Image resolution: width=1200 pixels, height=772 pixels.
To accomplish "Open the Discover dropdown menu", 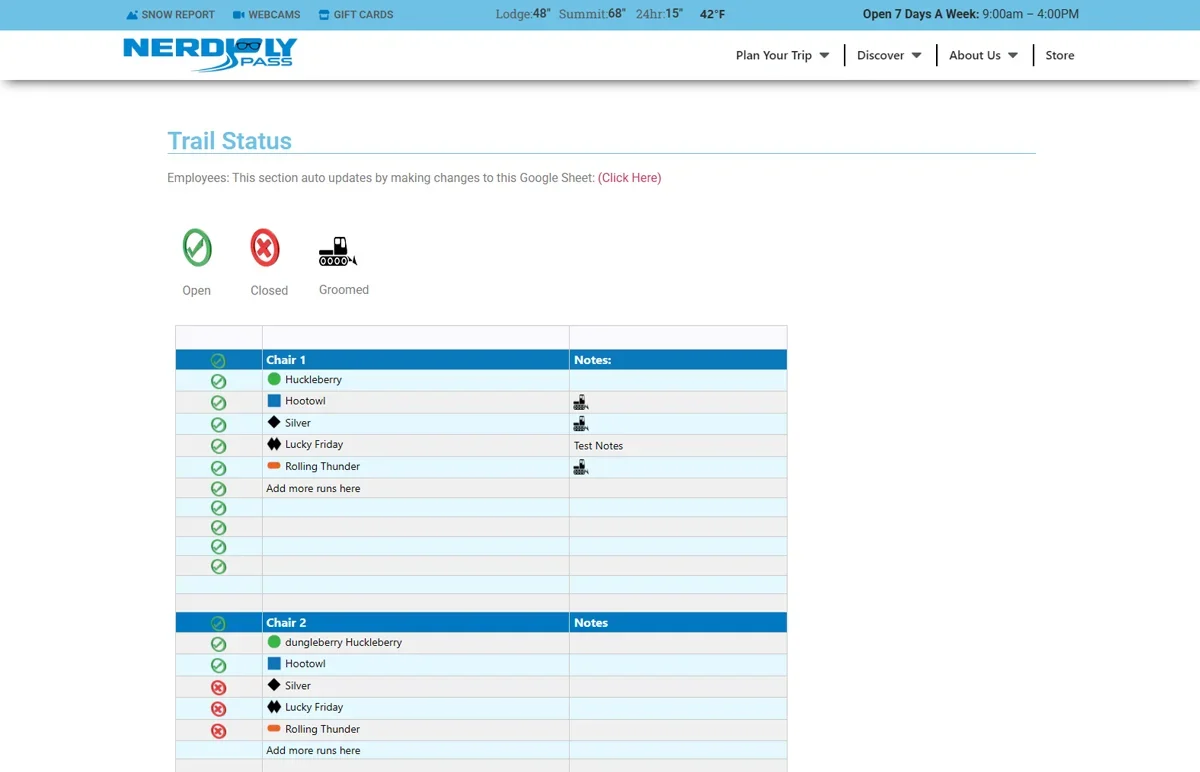I will coord(889,55).
